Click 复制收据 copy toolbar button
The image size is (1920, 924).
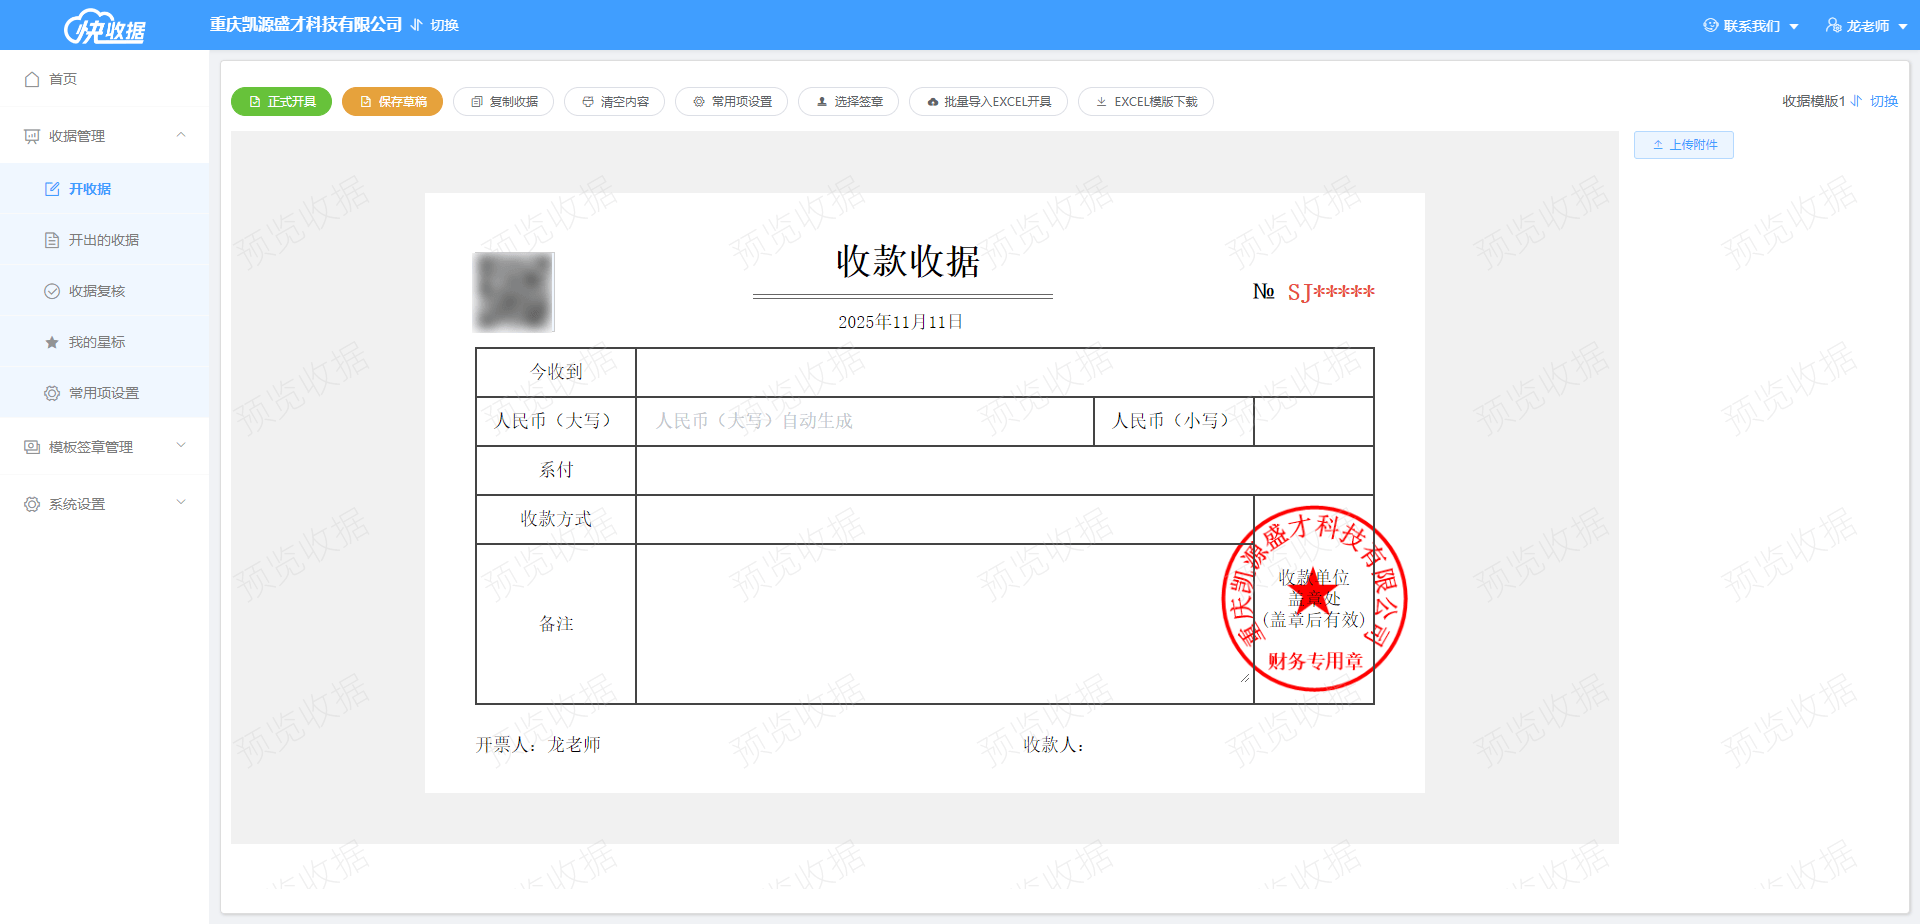[x=503, y=102]
